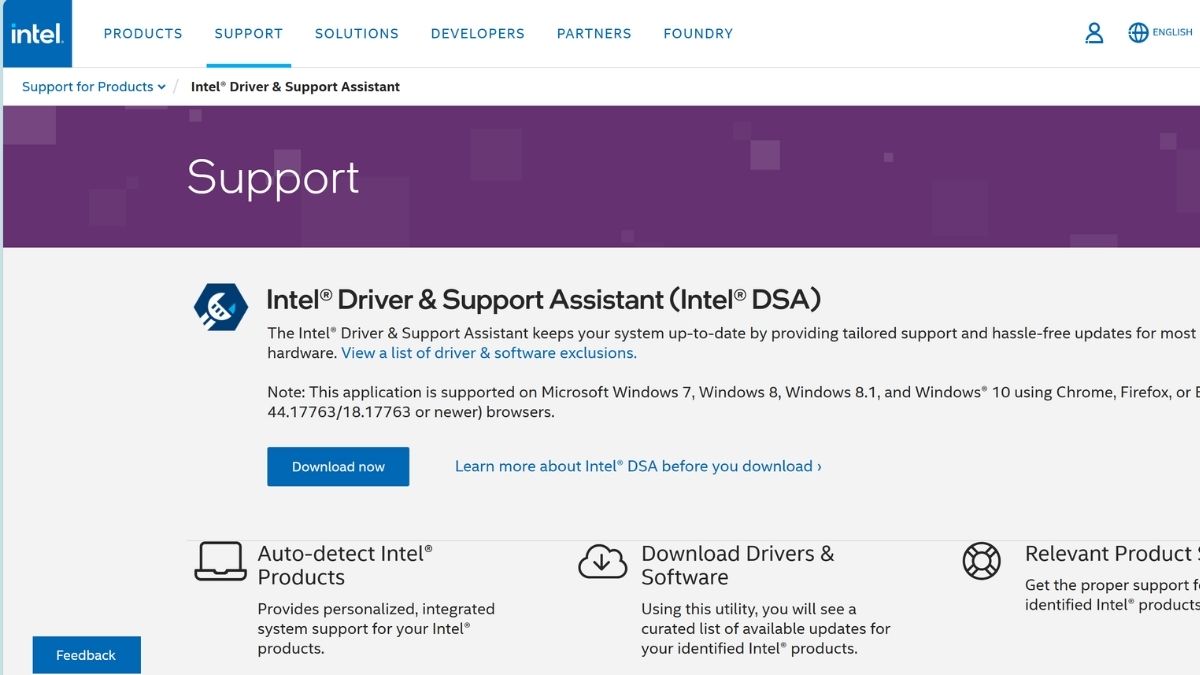Open the user account icon
The image size is (1200, 675).
(1094, 33)
